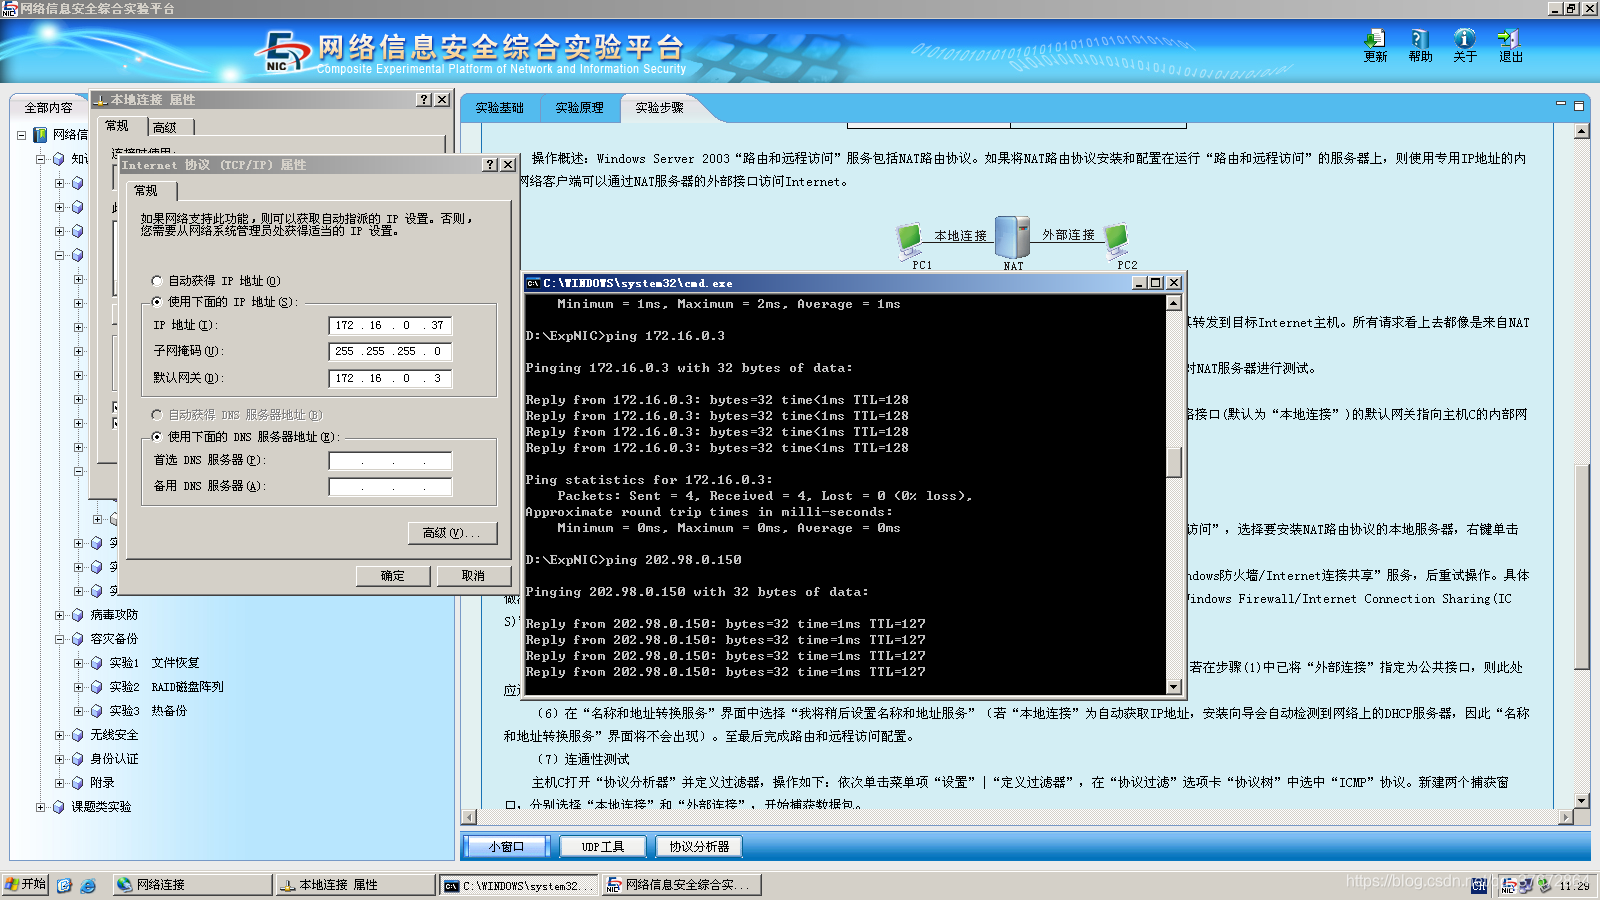The height and width of the screenshot is (900, 1600).
Task: Switch to the 实验基础 tab
Action: [500, 108]
